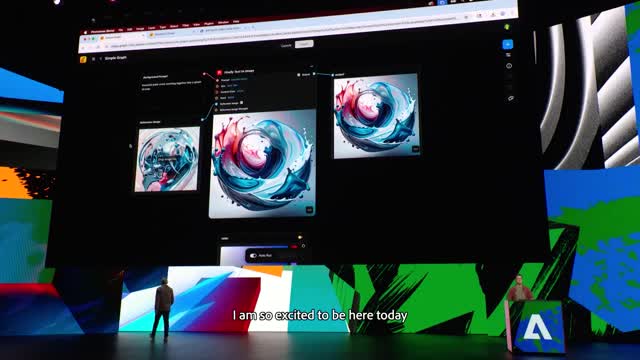Viewport: 640px width, 360px height.
Task: Click the Layouts option beside Graph
Action: click(287, 45)
